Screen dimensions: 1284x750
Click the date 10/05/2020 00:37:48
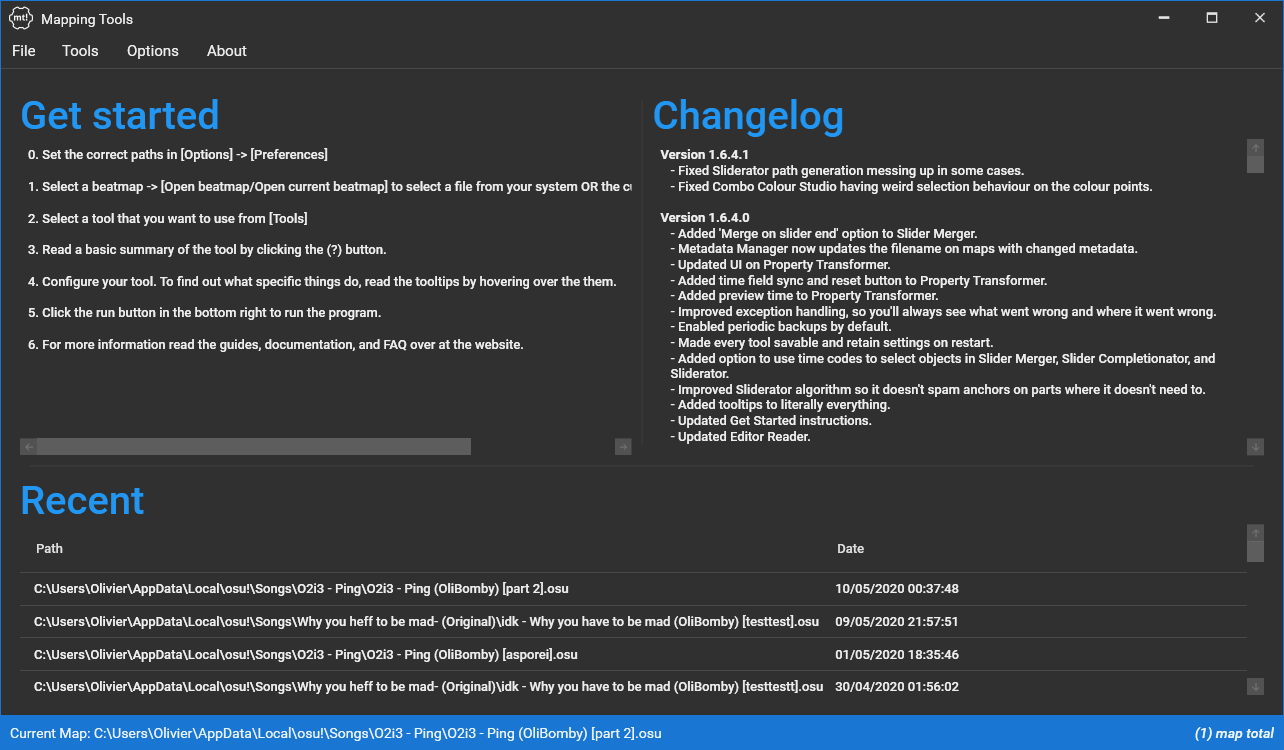[x=897, y=589]
